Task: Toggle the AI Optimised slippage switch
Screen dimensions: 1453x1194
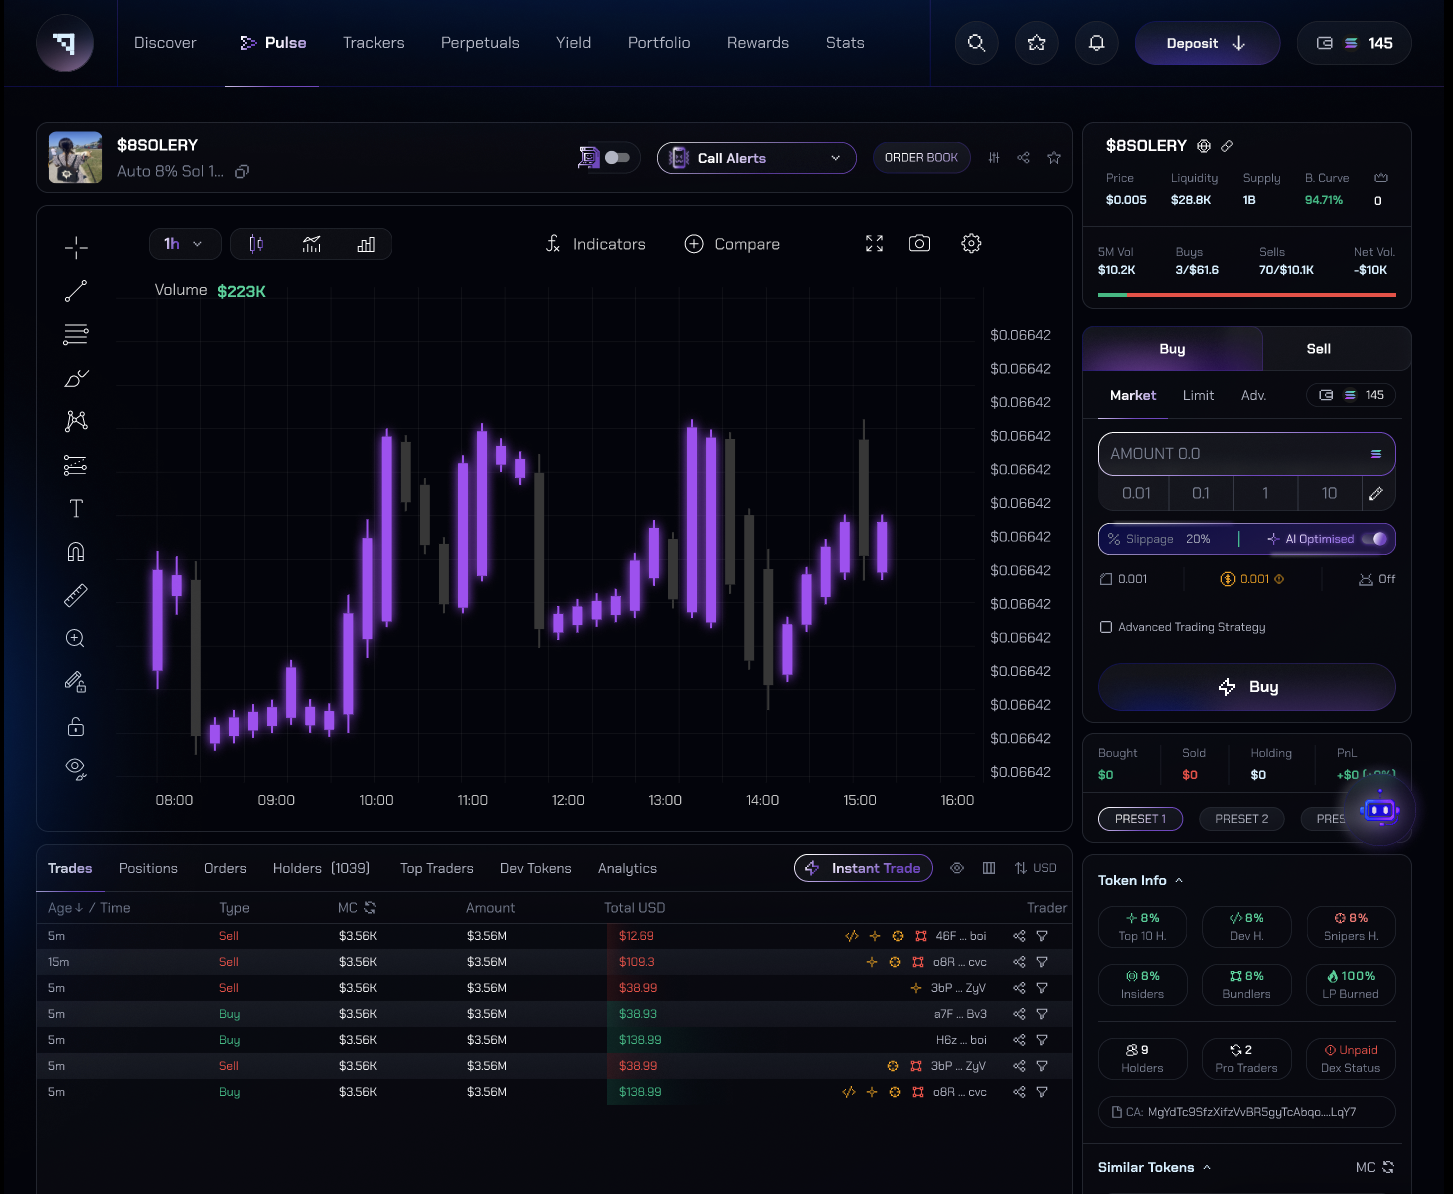Action: point(1378,539)
